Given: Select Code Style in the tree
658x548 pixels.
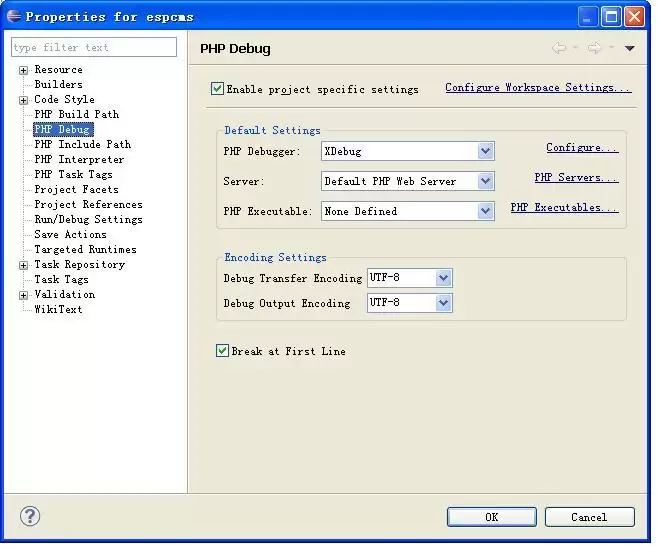Looking at the screenshot, I should pos(64,99).
